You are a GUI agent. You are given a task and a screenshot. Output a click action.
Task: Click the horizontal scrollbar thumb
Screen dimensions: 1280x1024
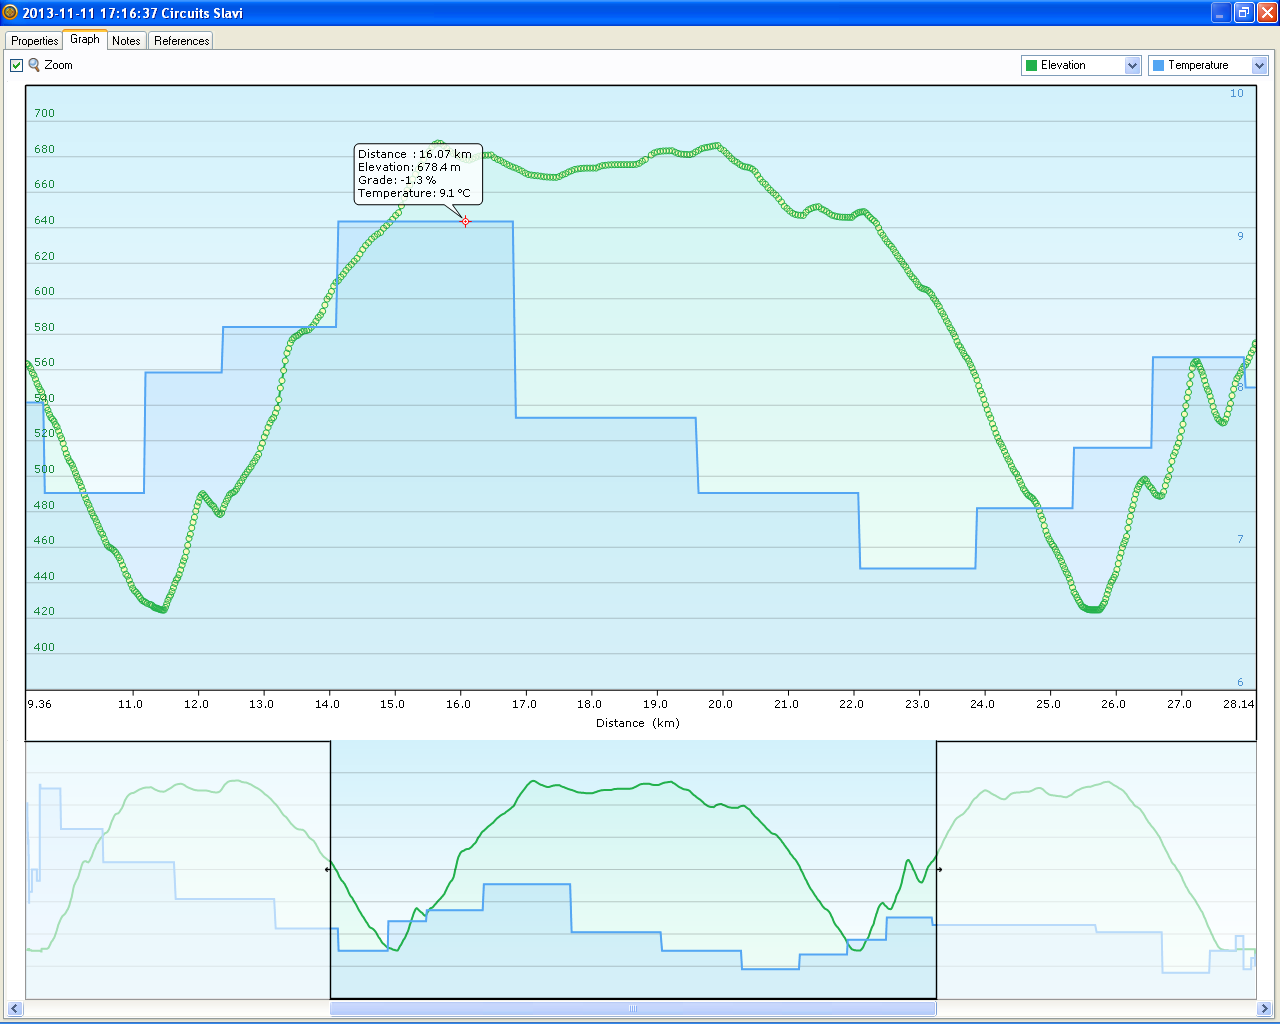pyautogui.click(x=633, y=1009)
